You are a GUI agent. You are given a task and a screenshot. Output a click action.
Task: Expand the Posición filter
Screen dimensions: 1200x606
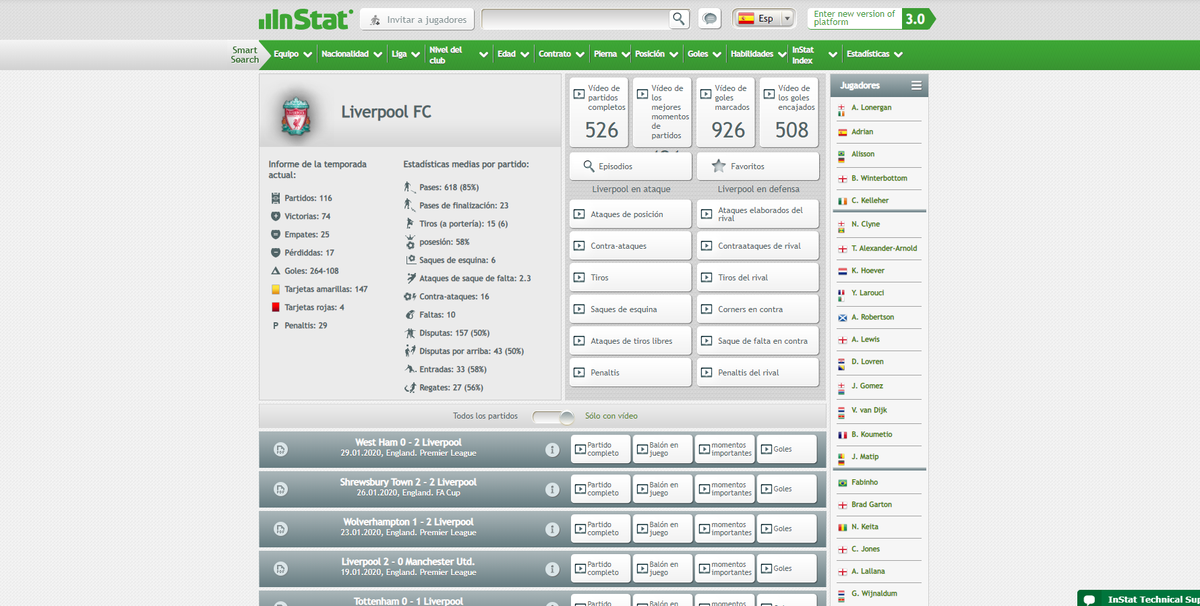pos(656,54)
